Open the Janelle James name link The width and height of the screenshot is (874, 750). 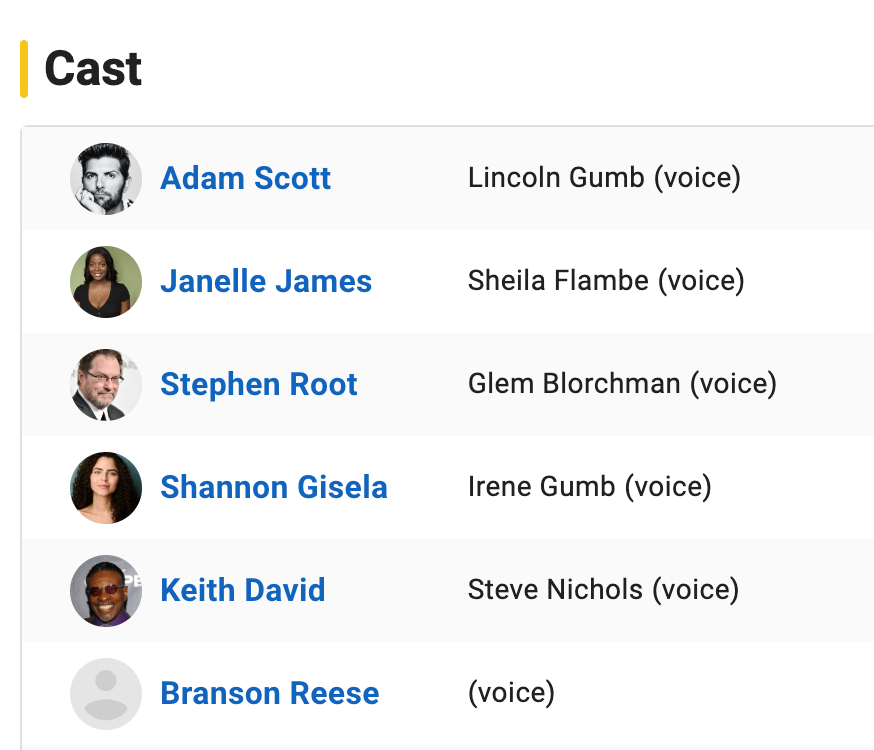[266, 281]
